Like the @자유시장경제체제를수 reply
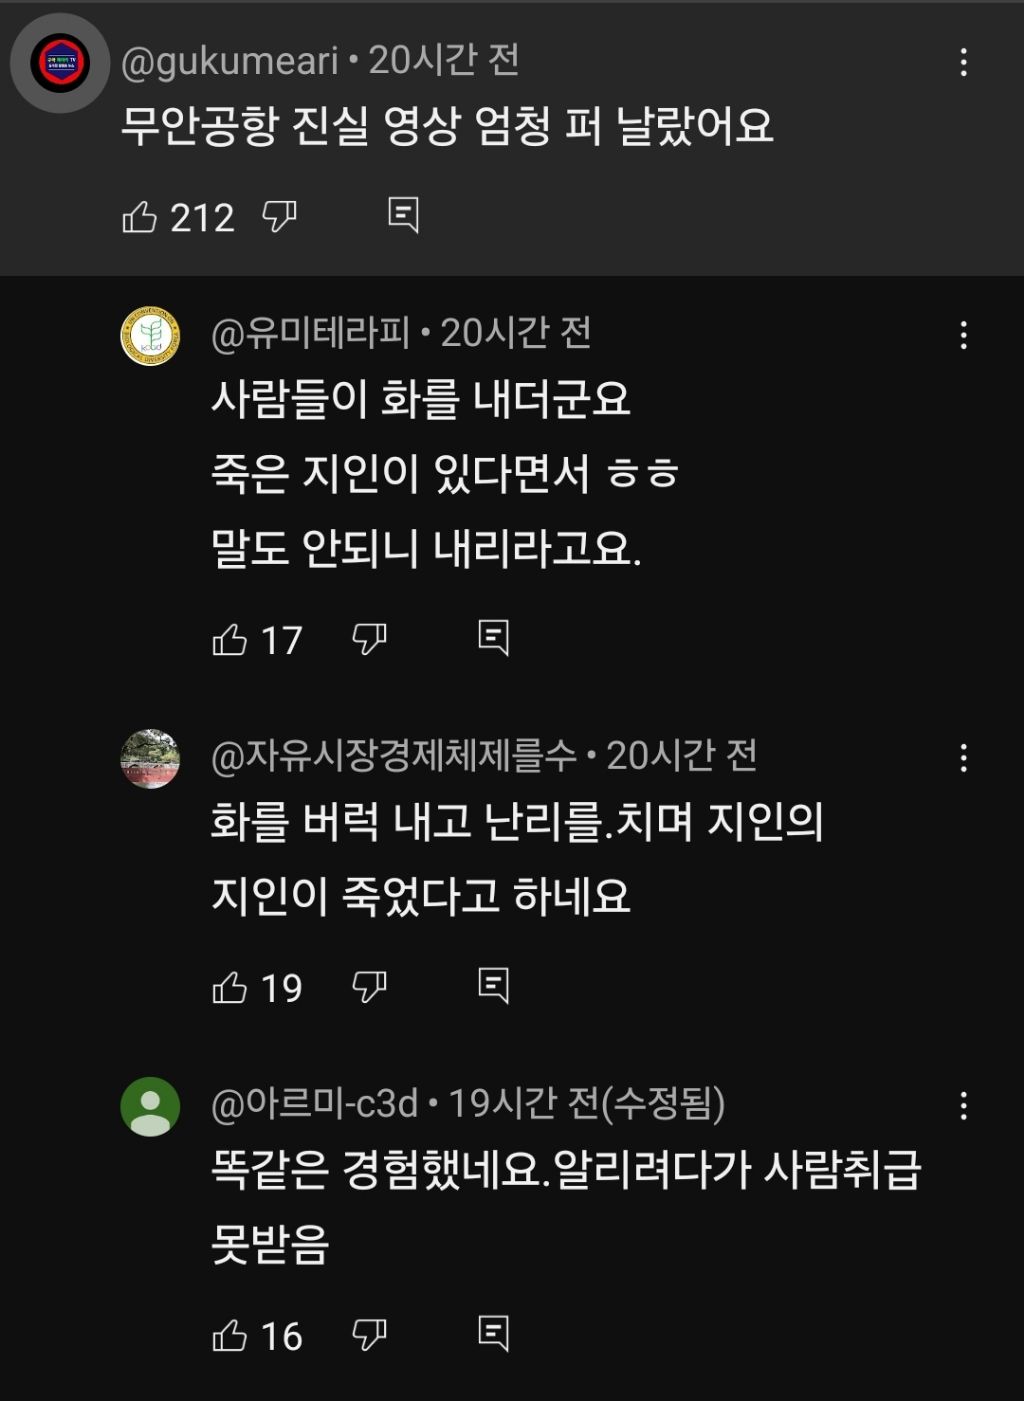Viewport: 1024px width, 1401px height. (x=230, y=987)
